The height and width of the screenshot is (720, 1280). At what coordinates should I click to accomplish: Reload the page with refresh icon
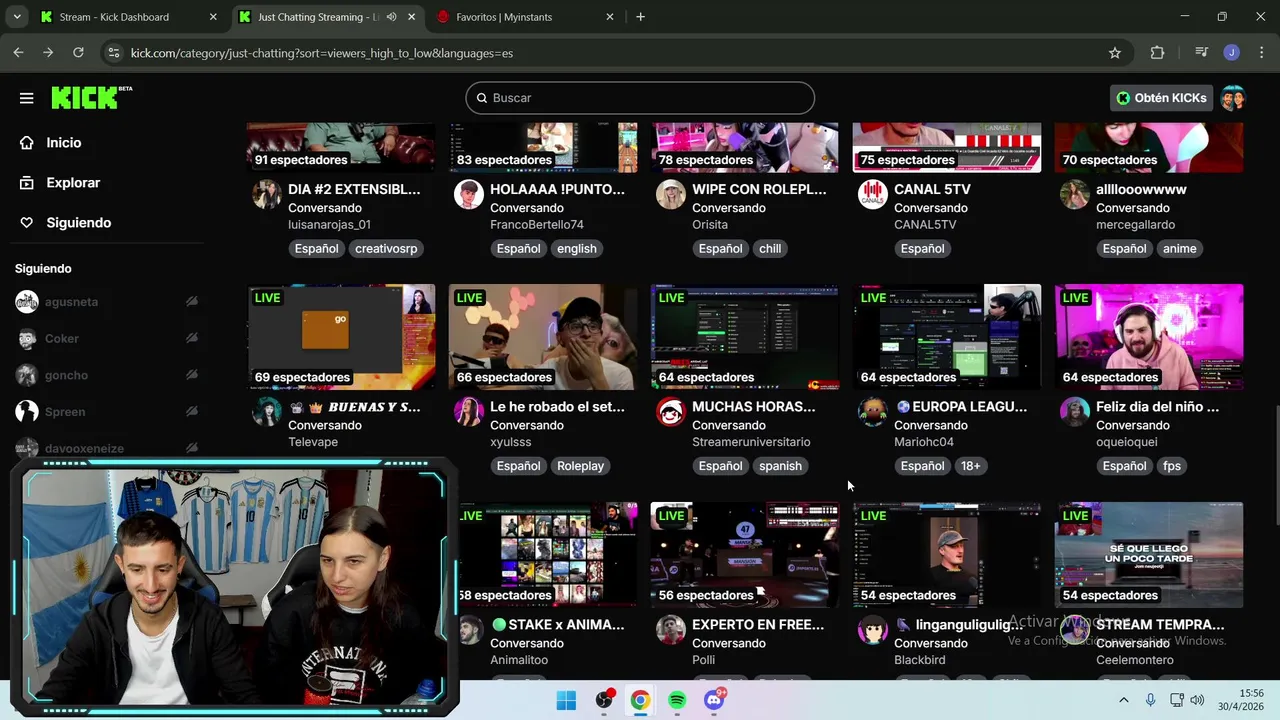coord(78,53)
